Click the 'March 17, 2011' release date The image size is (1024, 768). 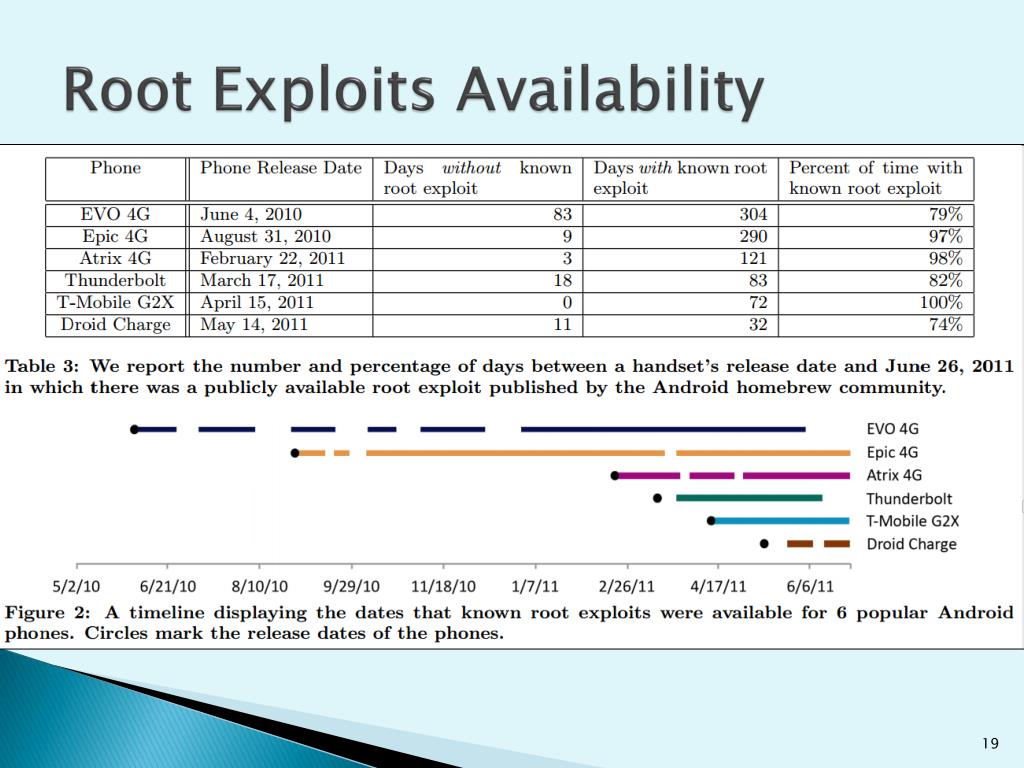262,281
